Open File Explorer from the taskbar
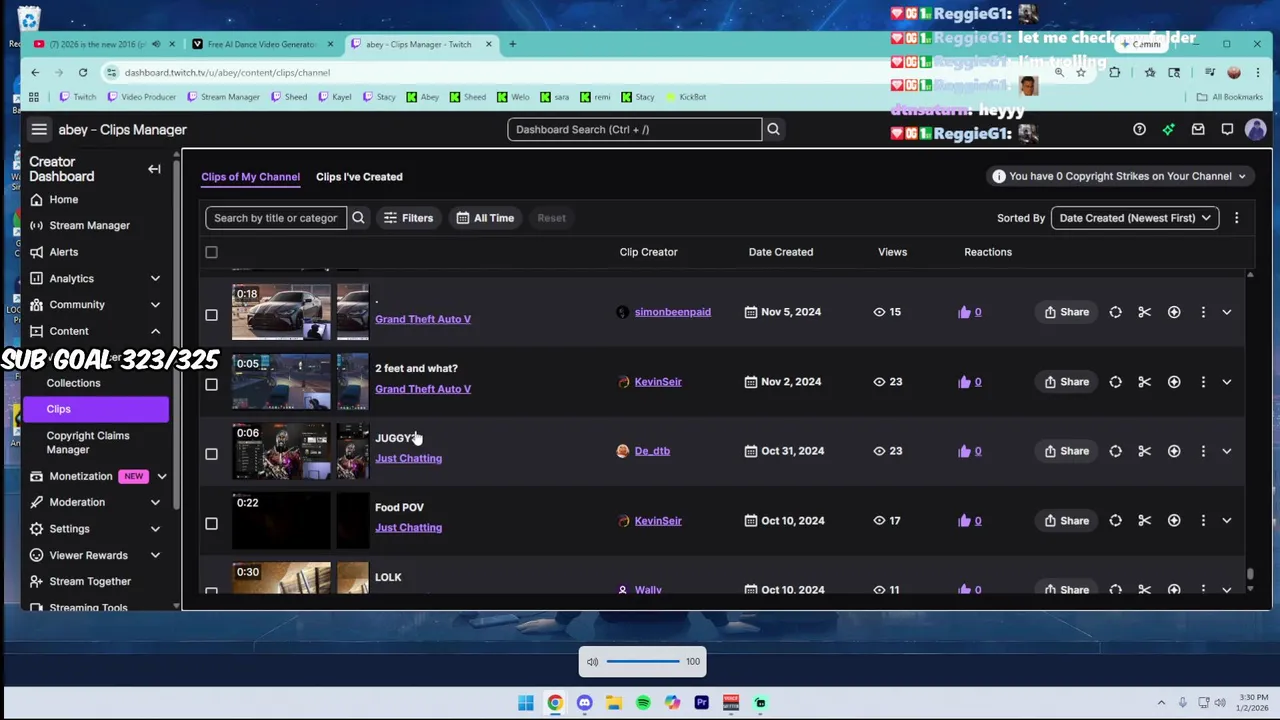This screenshot has width=1280, height=720. point(613,703)
